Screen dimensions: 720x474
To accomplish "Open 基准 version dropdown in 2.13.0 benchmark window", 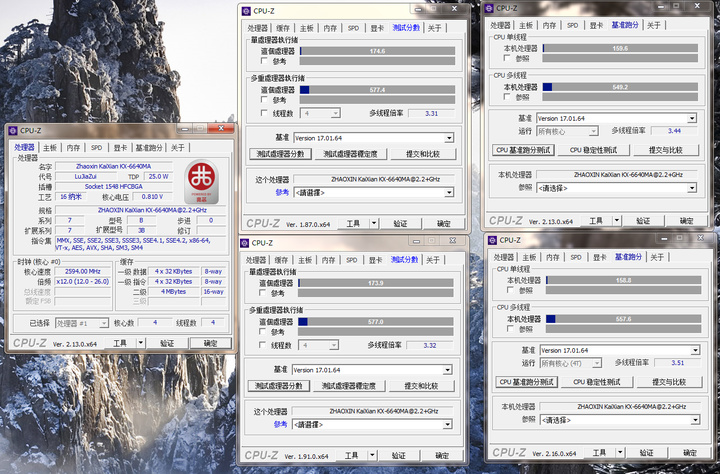I will click(617, 118).
